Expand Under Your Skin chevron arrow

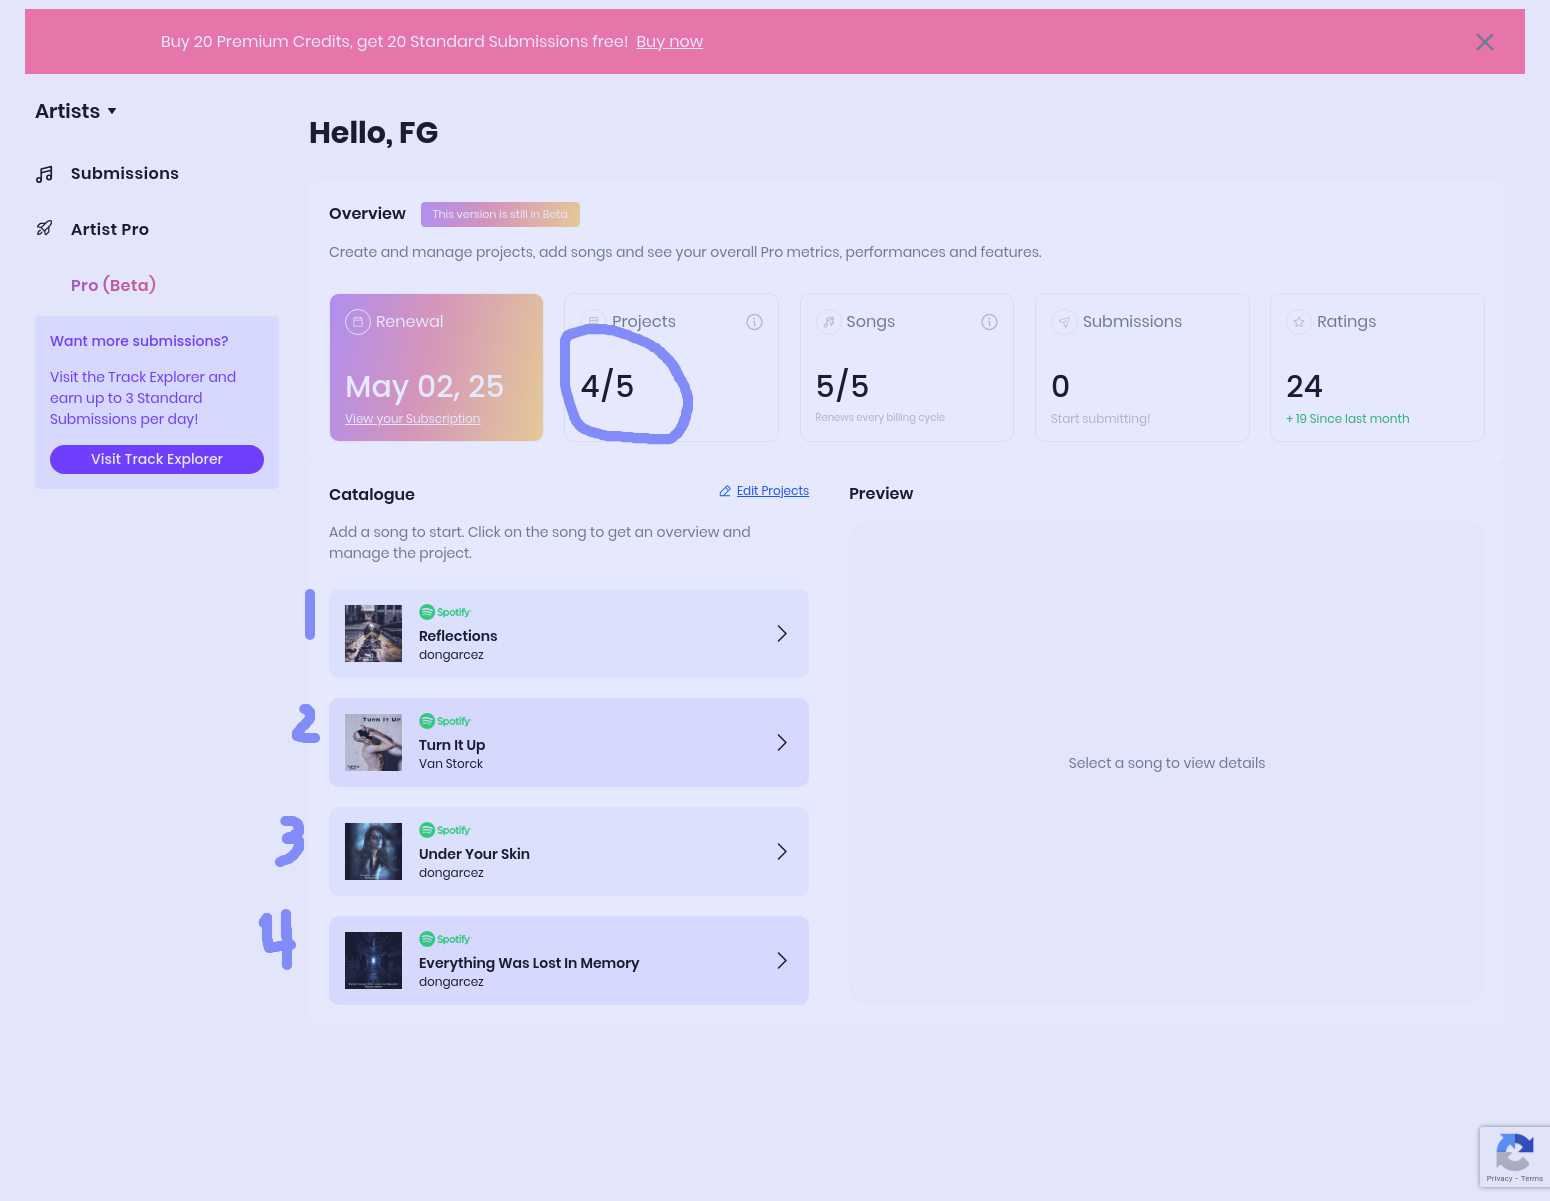point(782,852)
